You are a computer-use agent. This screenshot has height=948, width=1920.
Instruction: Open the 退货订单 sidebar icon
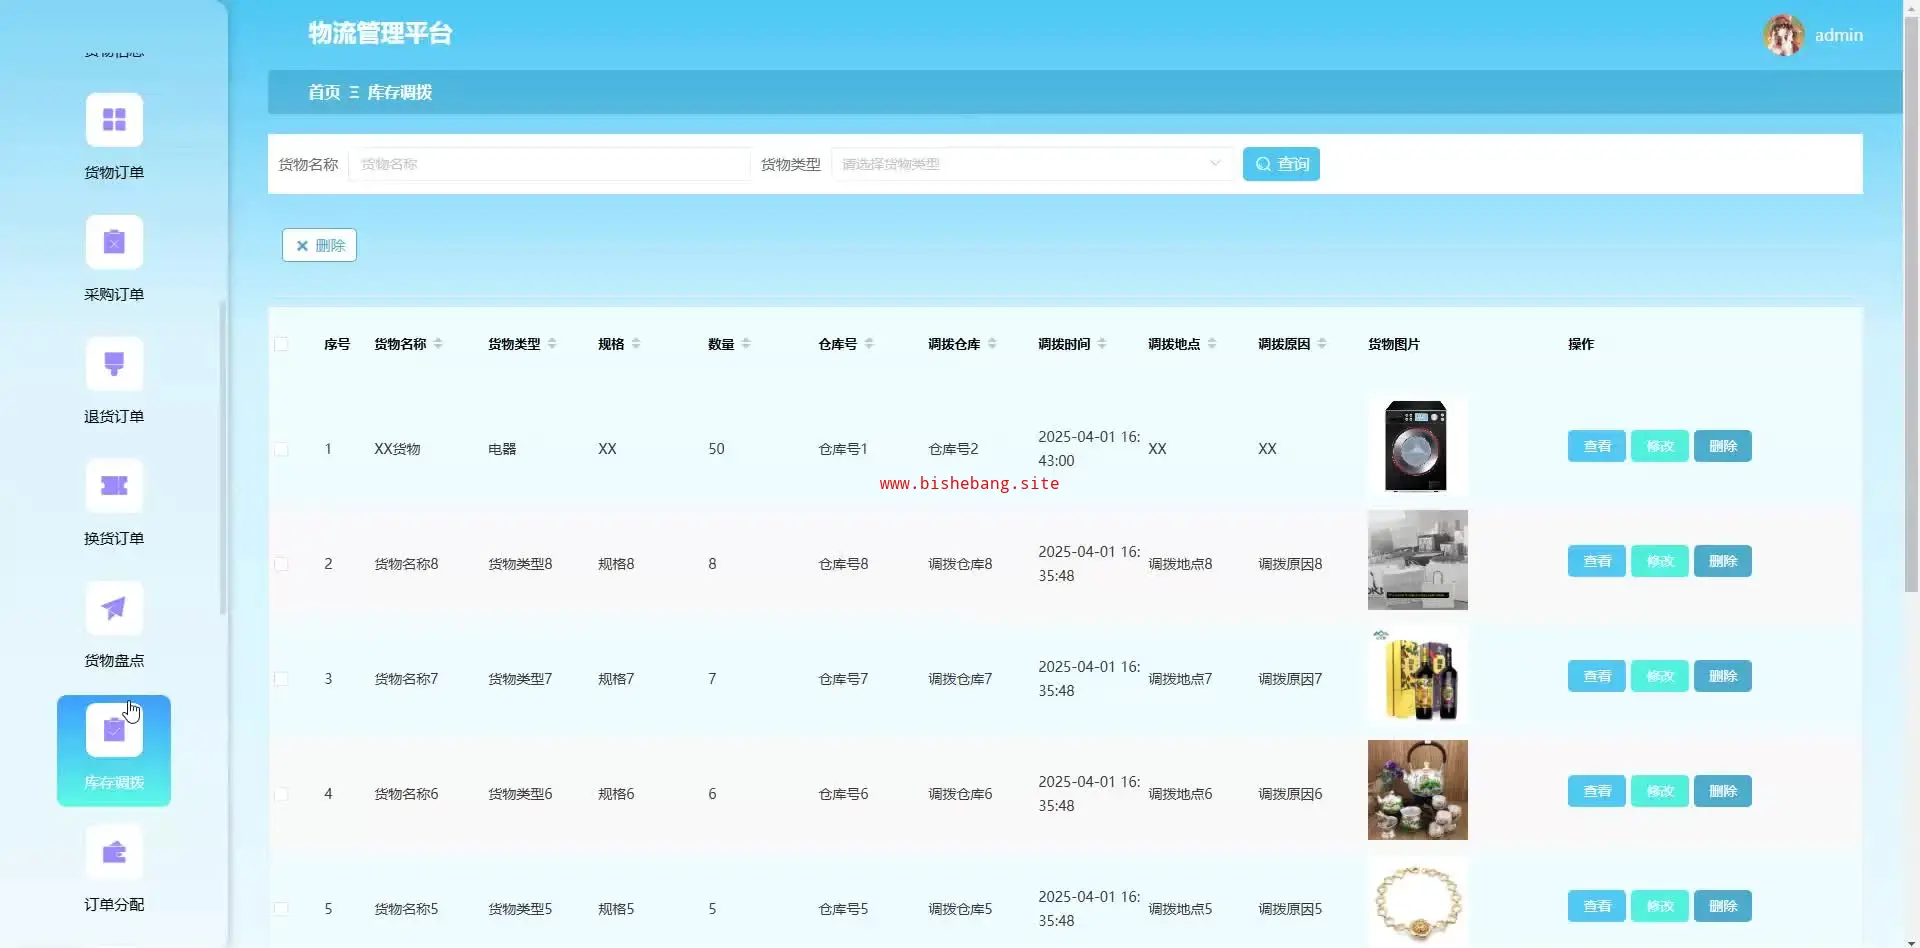point(114,364)
